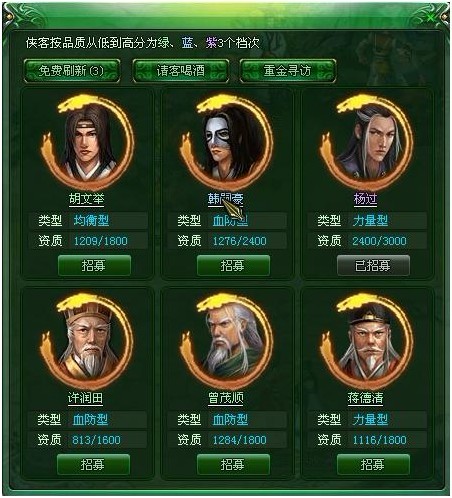Close the recruitment window via green X
Screen dimensions: 452x498
[431, 17]
